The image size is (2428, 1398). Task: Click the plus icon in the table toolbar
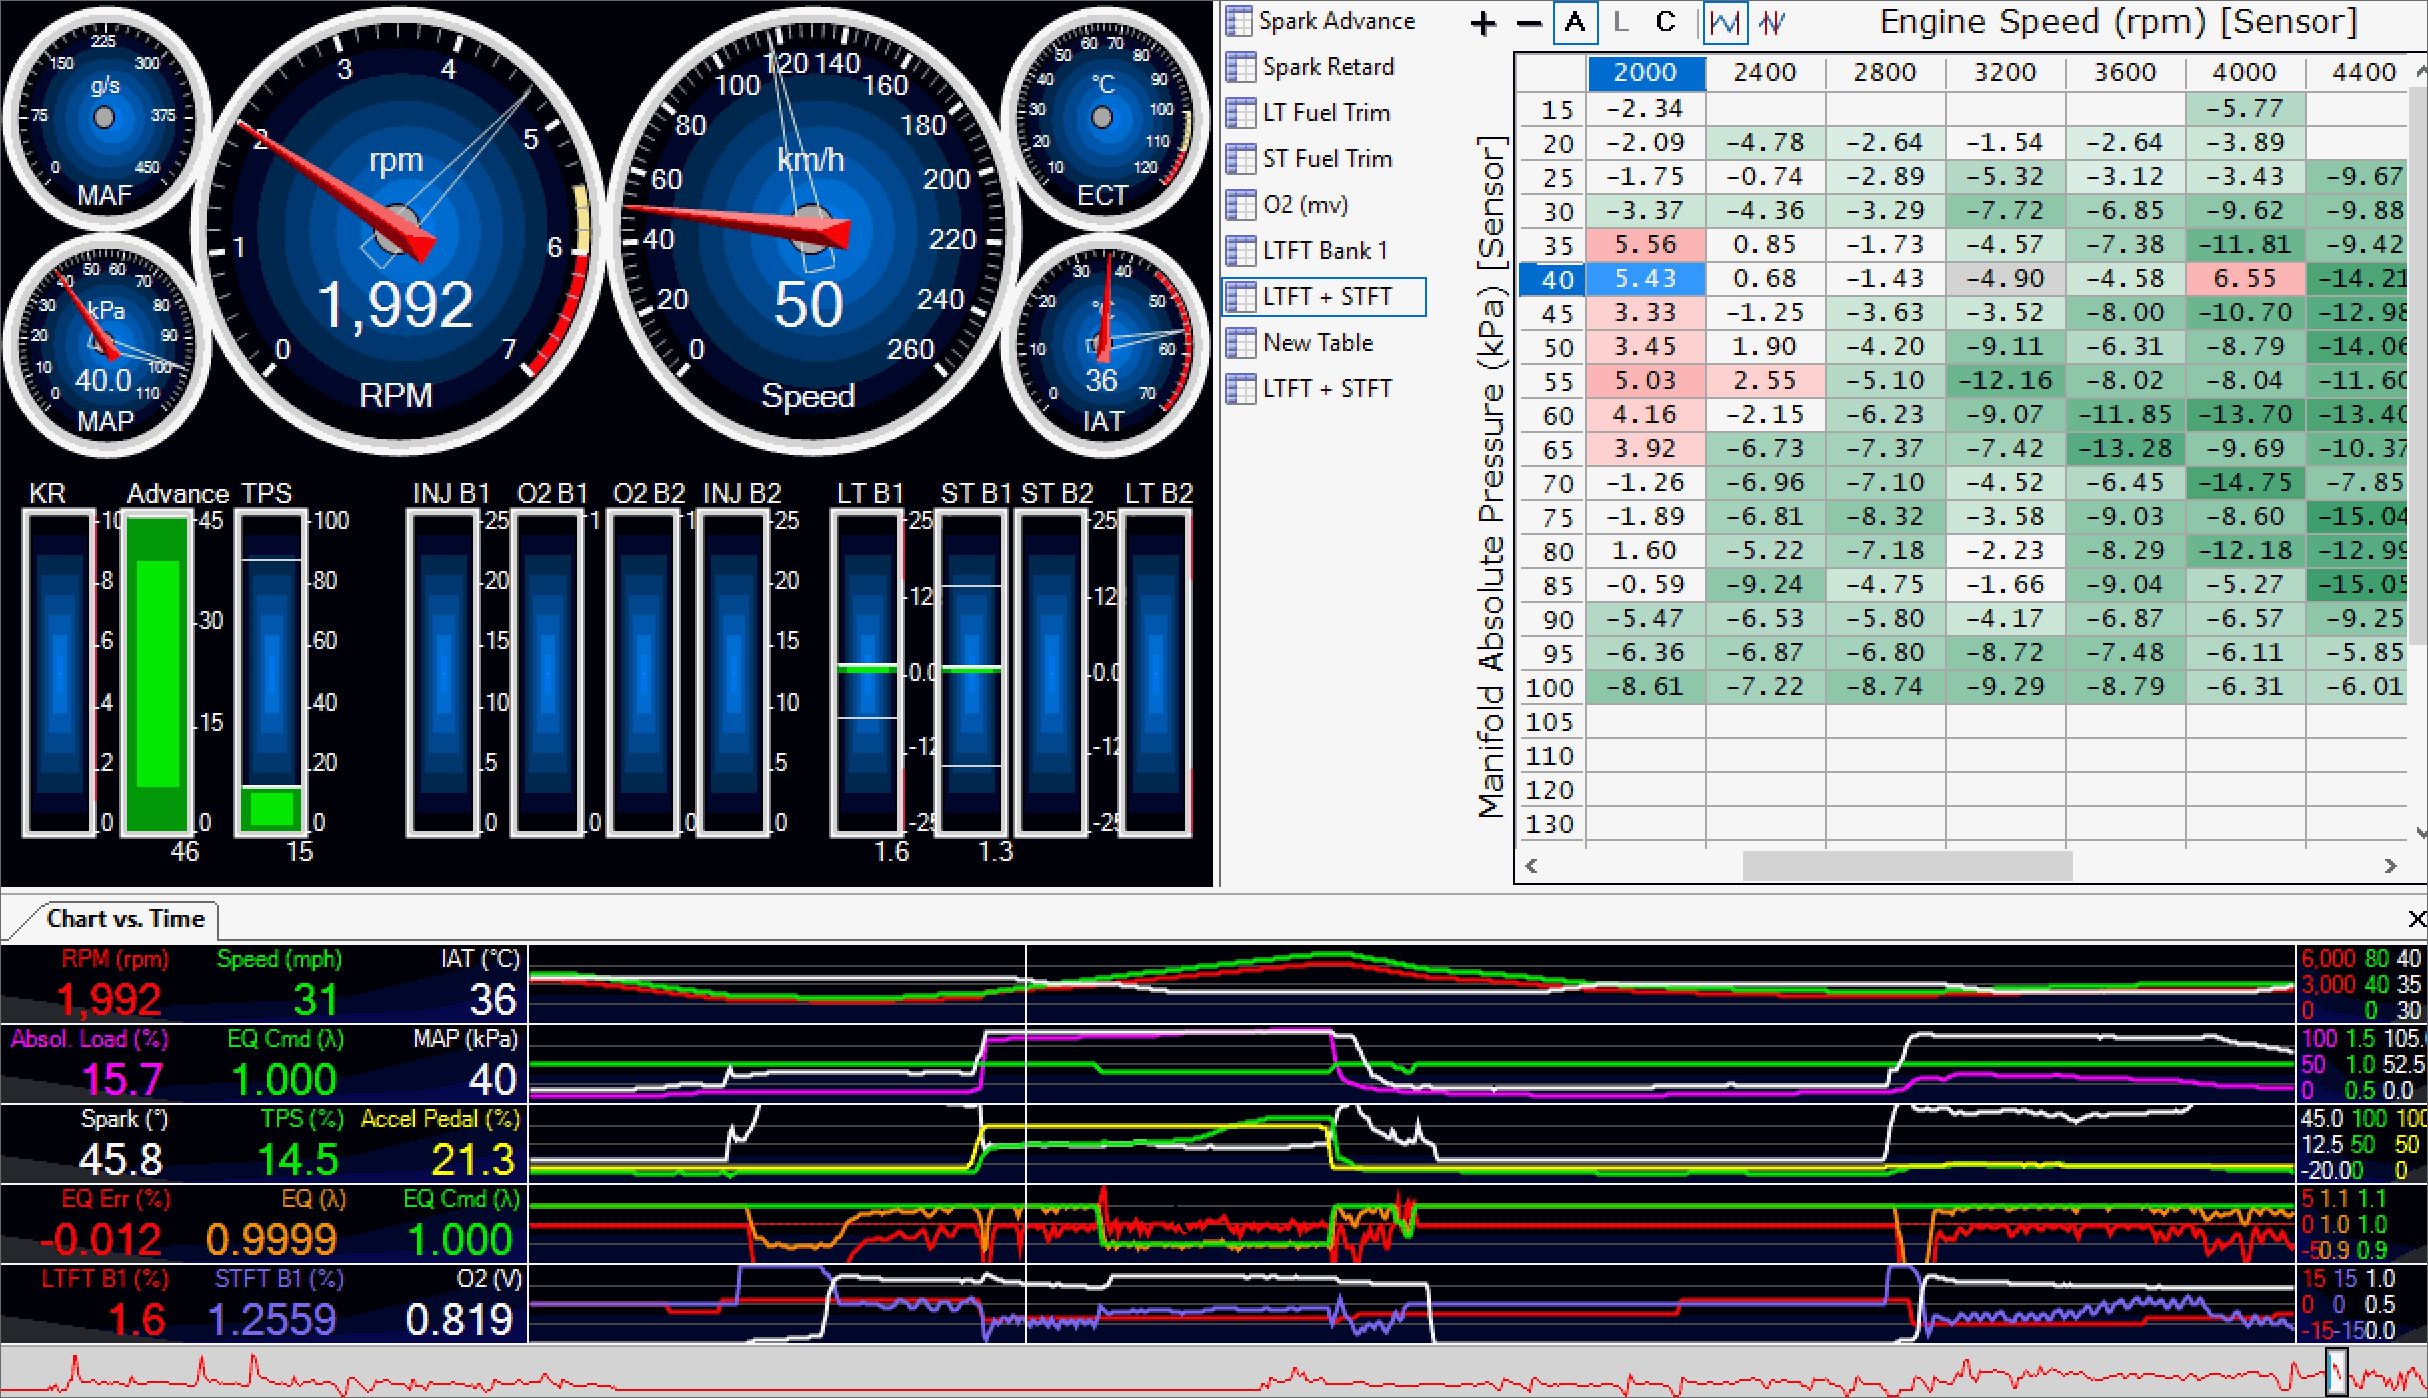(x=1483, y=23)
